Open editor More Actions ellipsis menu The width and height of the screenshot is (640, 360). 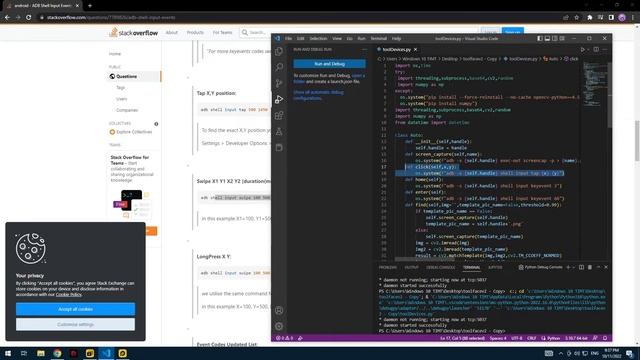tap(605, 49)
